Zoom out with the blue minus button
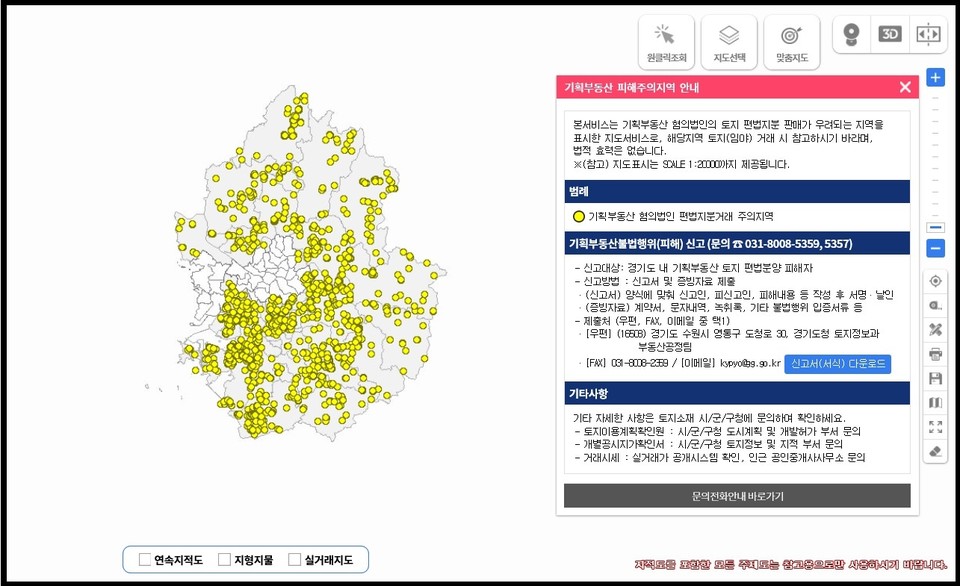This screenshot has width=960, height=586. coord(935,249)
